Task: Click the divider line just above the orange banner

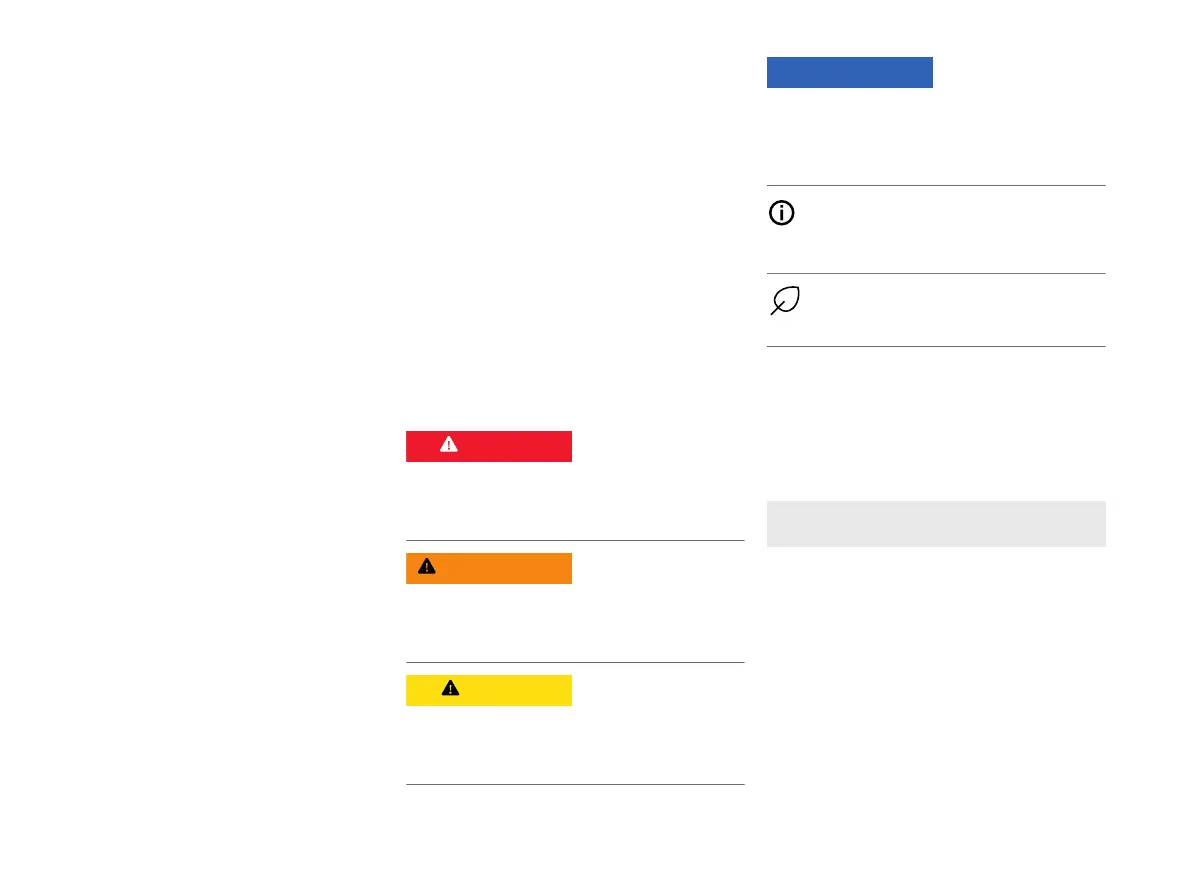Action: pos(575,541)
